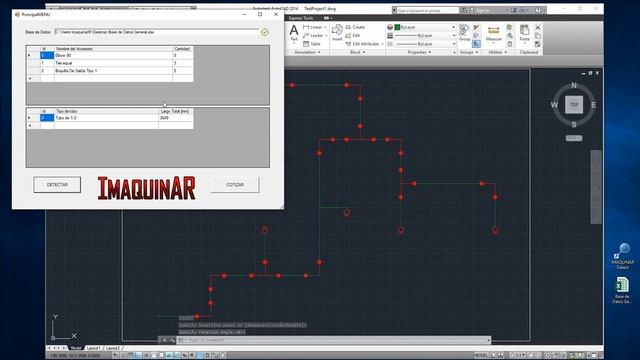
Task: Click the Edit block tool
Action: 353,36
